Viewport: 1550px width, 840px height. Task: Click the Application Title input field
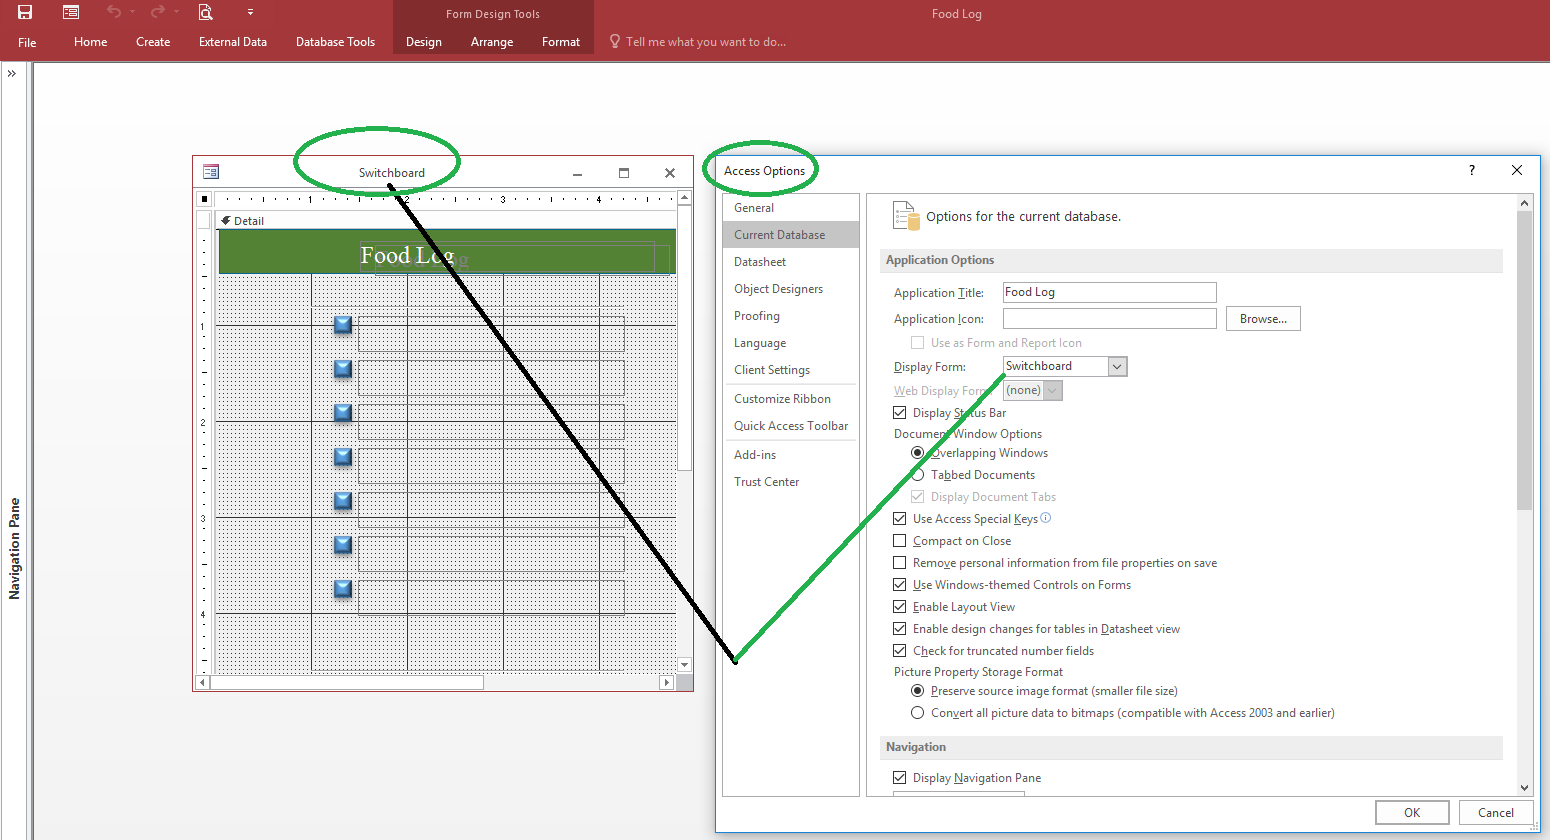click(x=1109, y=292)
